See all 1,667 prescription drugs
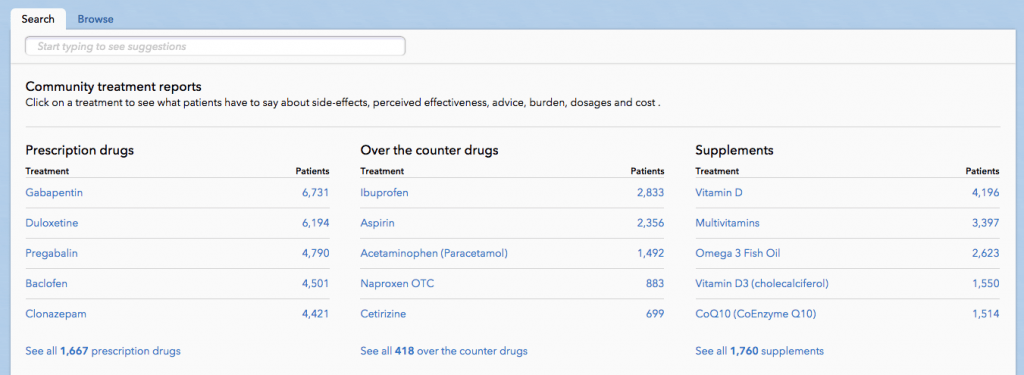Image resolution: width=1024 pixels, height=375 pixels. [x=103, y=351]
